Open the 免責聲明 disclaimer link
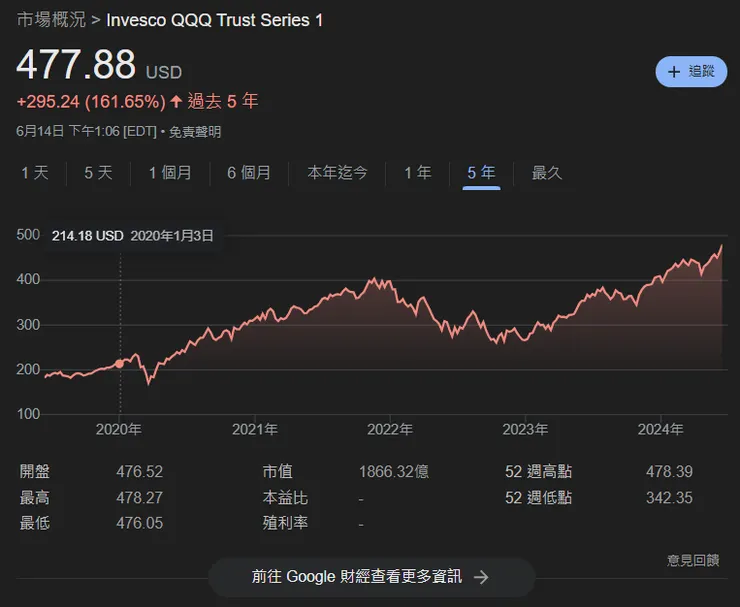The width and height of the screenshot is (740, 607). (x=195, y=132)
